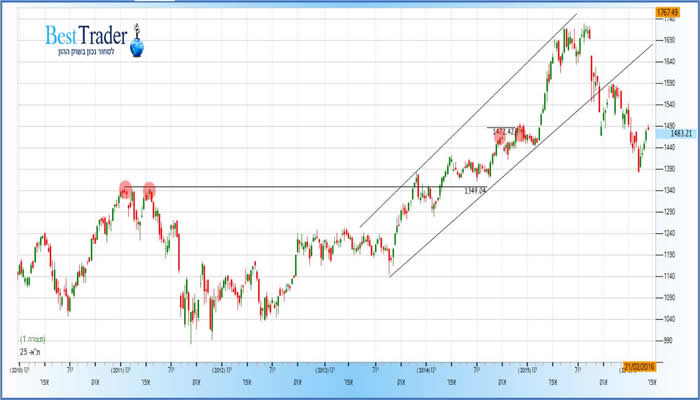Click the 1690 tick on the price axis
This screenshot has height=400, width=700.
667,40
